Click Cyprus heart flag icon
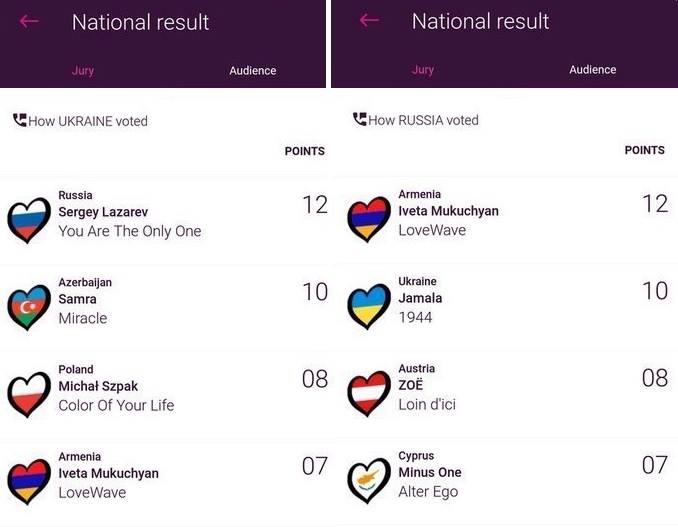 (x=368, y=480)
